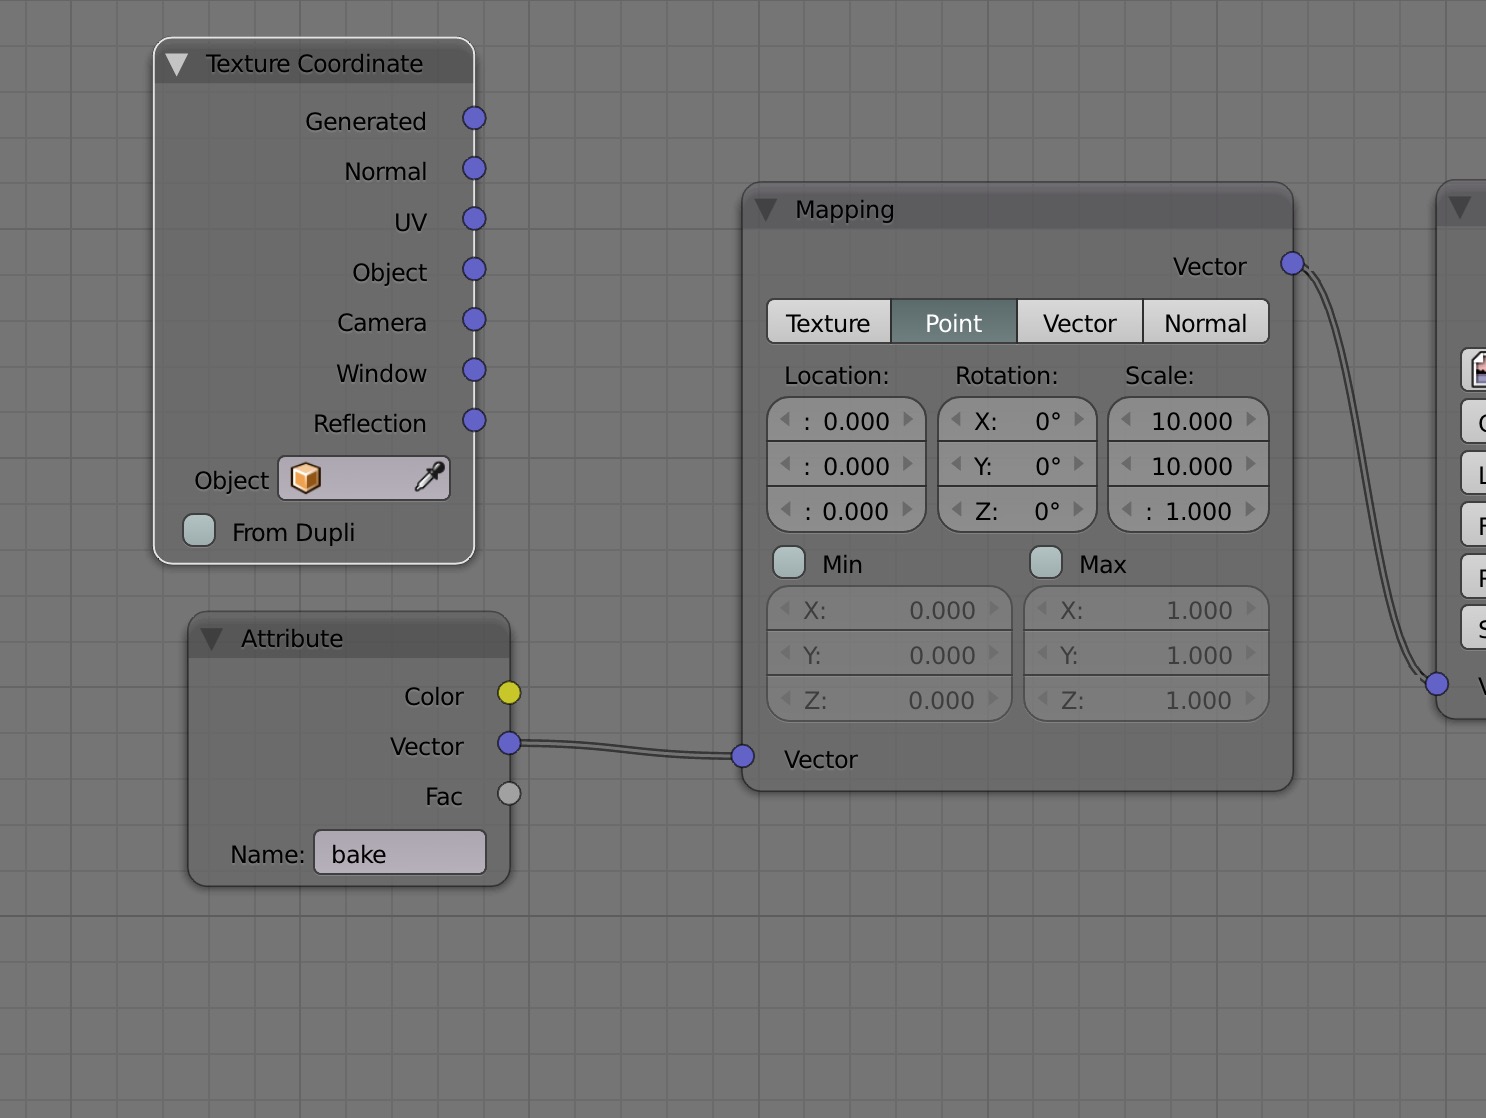Image resolution: width=1486 pixels, height=1118 pixels.
Task: Click the Reflection output socket
Action: click(474, 421)
